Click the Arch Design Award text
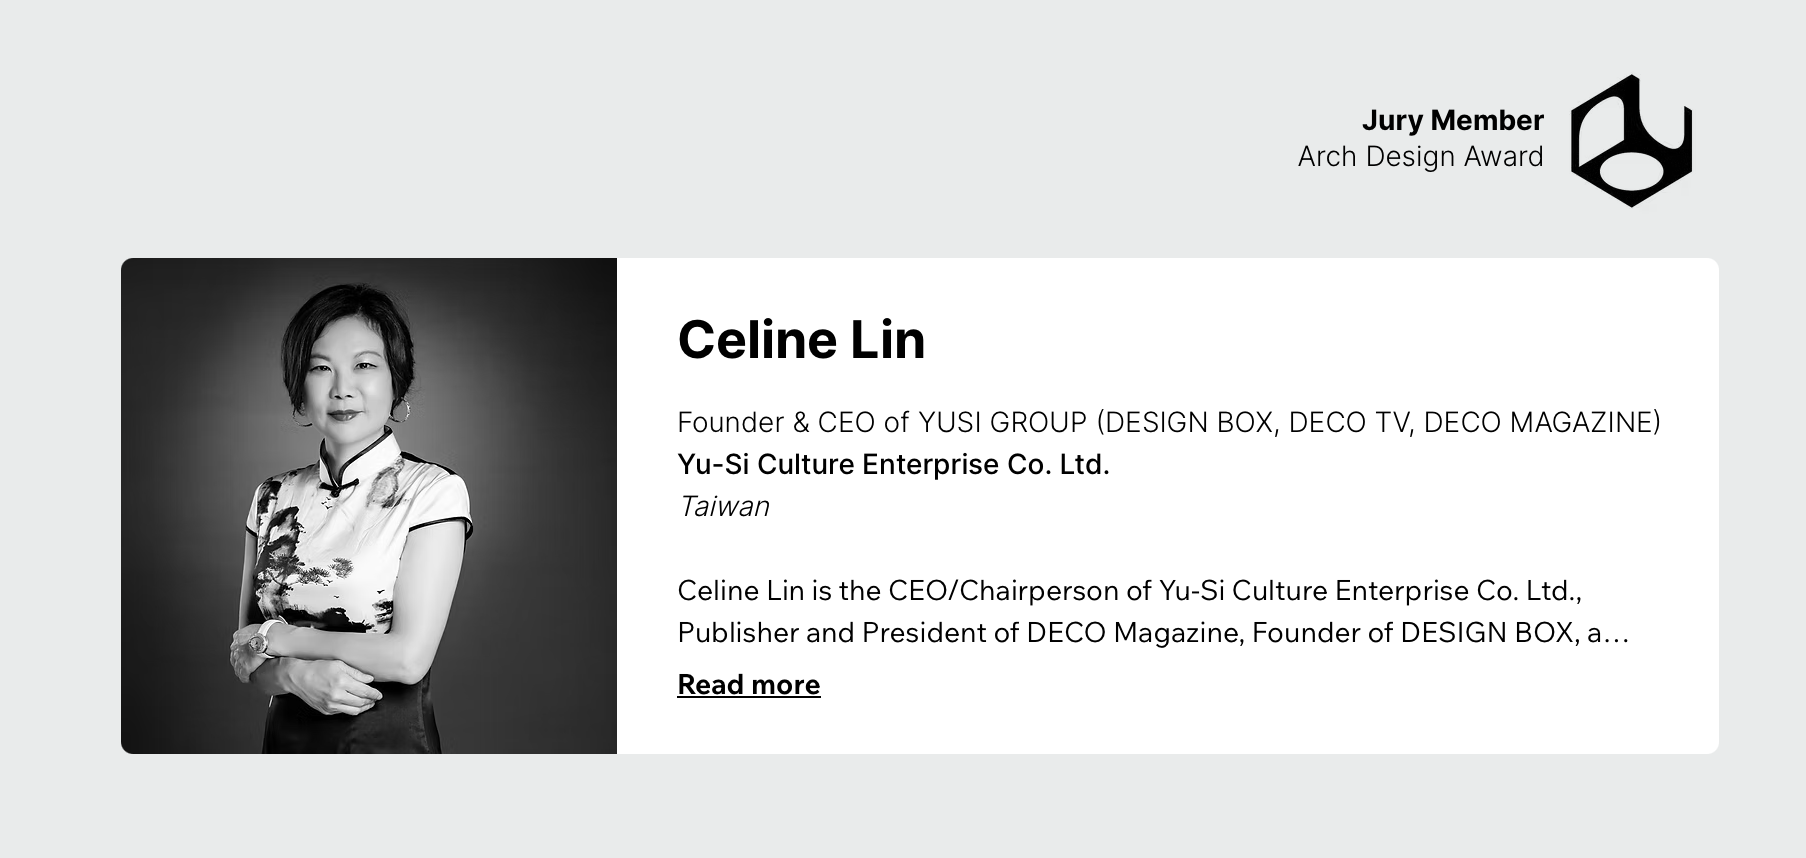Image resolution: width=1806 pixels, height=858 pixels. (1420, 157)
